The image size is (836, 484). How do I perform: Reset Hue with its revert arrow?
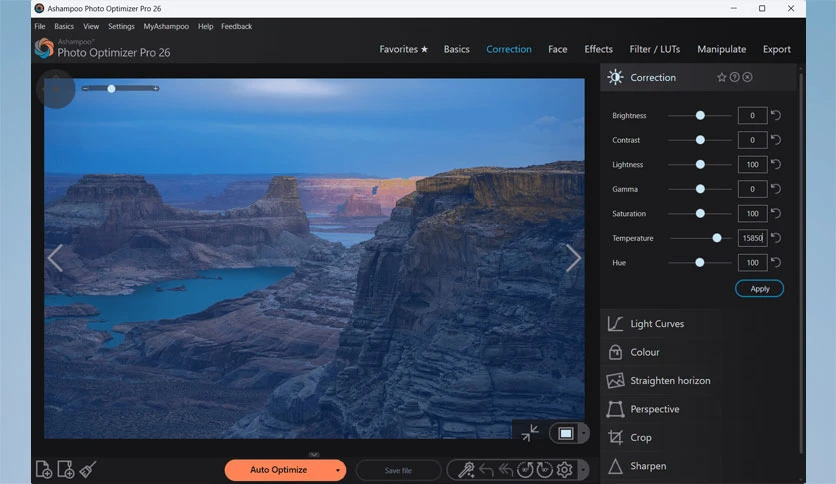pyautogui.click(x=776, y=262)
